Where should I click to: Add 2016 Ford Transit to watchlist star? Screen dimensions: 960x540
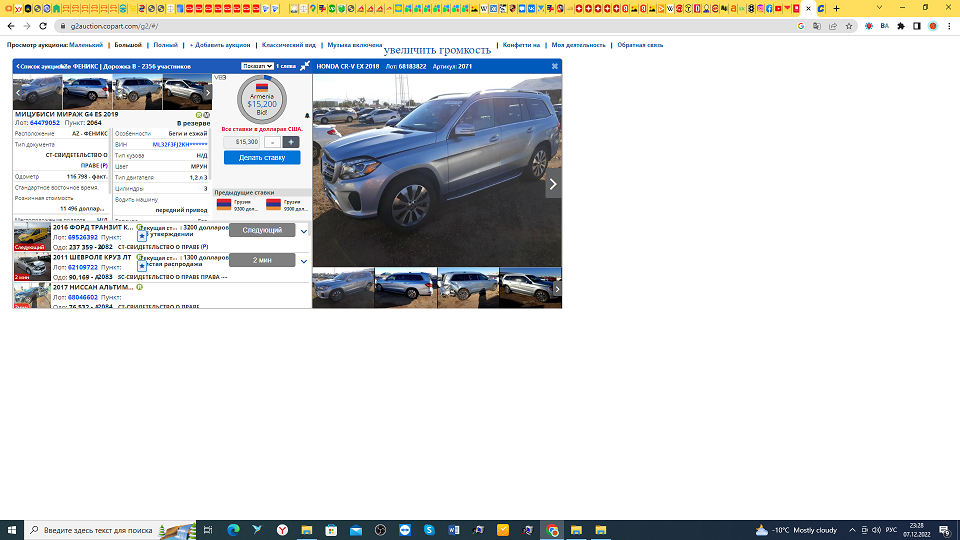coord(142,236)
